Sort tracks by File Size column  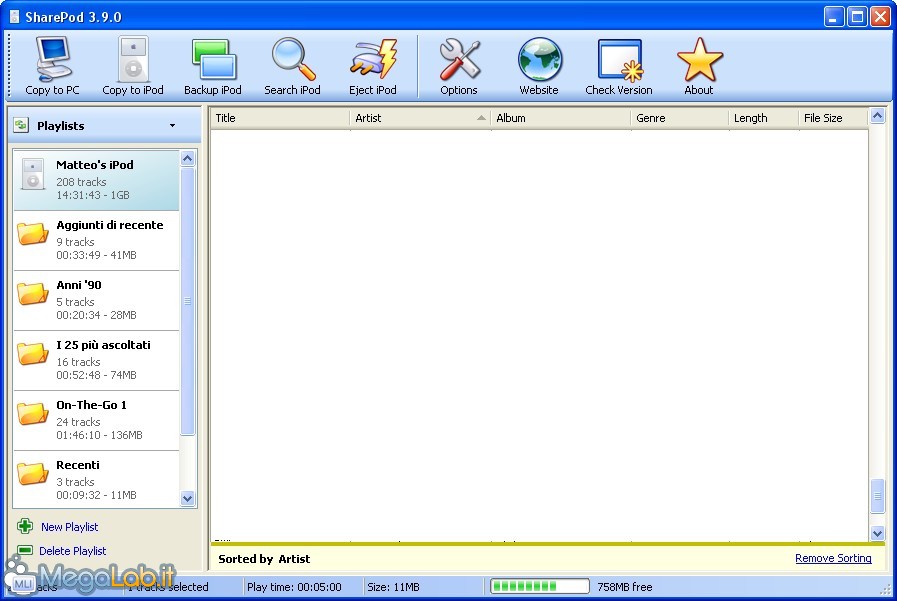(834, 118)
